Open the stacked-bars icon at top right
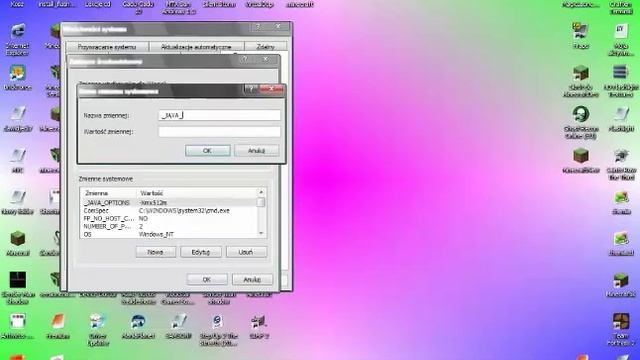Screen dimensions: 640x360 pyautogui.click(x=621, y=73)
